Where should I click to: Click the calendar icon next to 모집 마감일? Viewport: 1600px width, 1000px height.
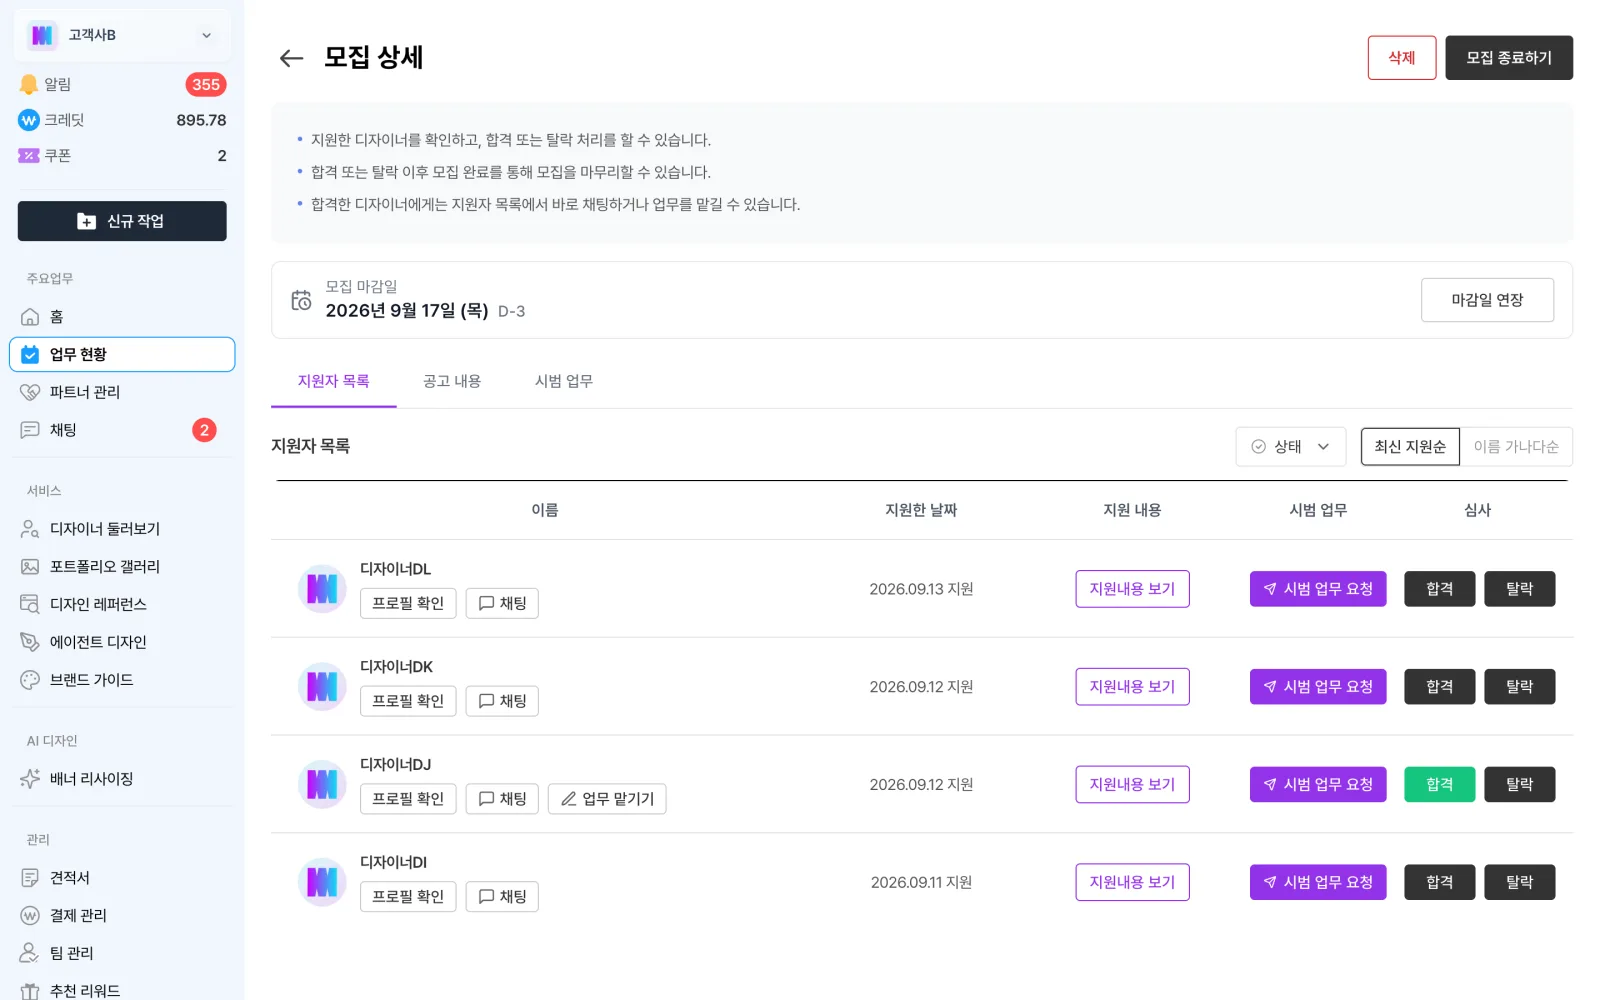[x=301, y=300]
